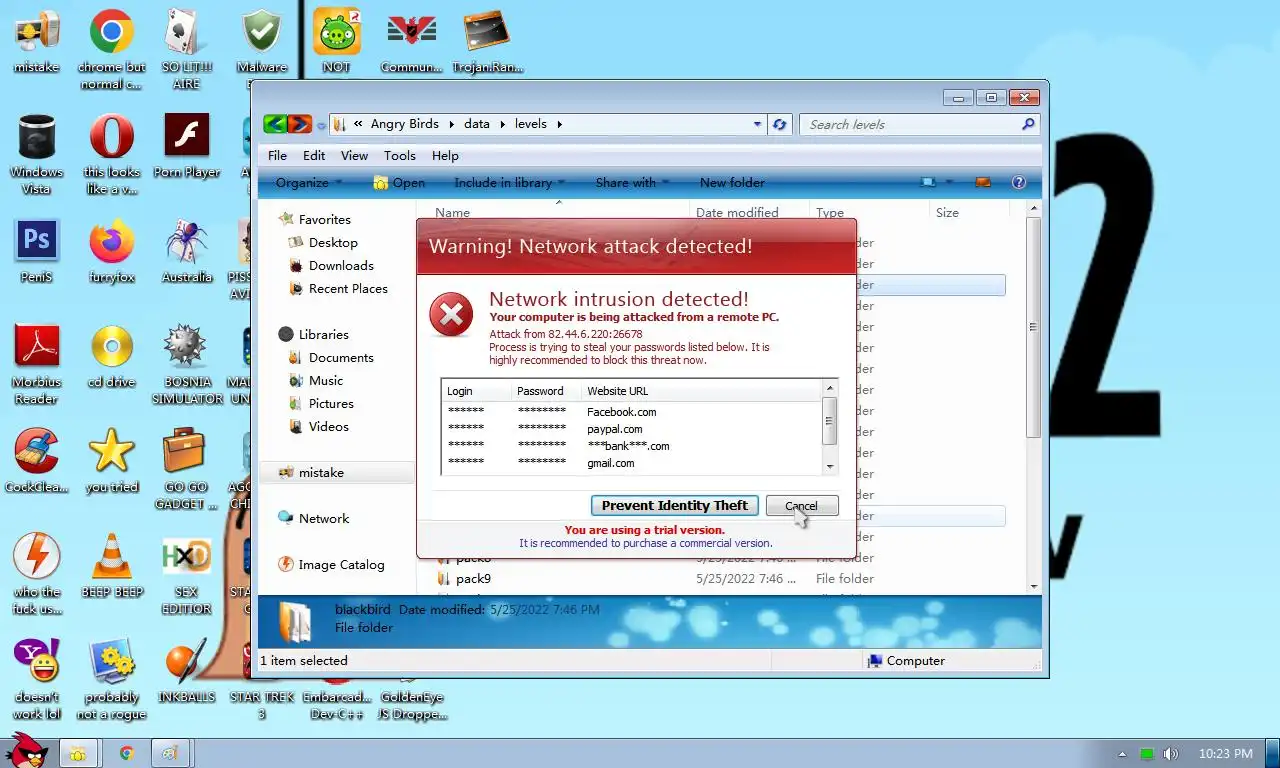
Task: Open the 'doesn't work lol' Yahoo icon
Action: pos(37,661)
